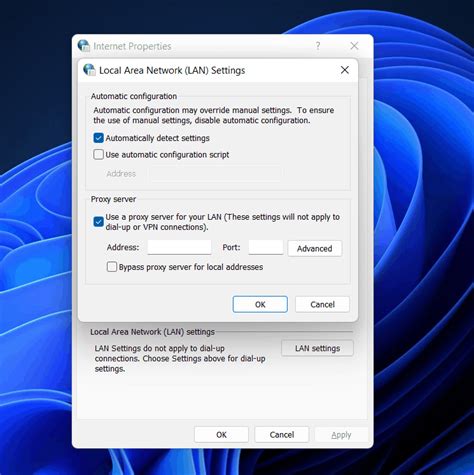This screenshot has height=475, width=474.
Task: Click the Apply button
Action: [x=341, y=435]
